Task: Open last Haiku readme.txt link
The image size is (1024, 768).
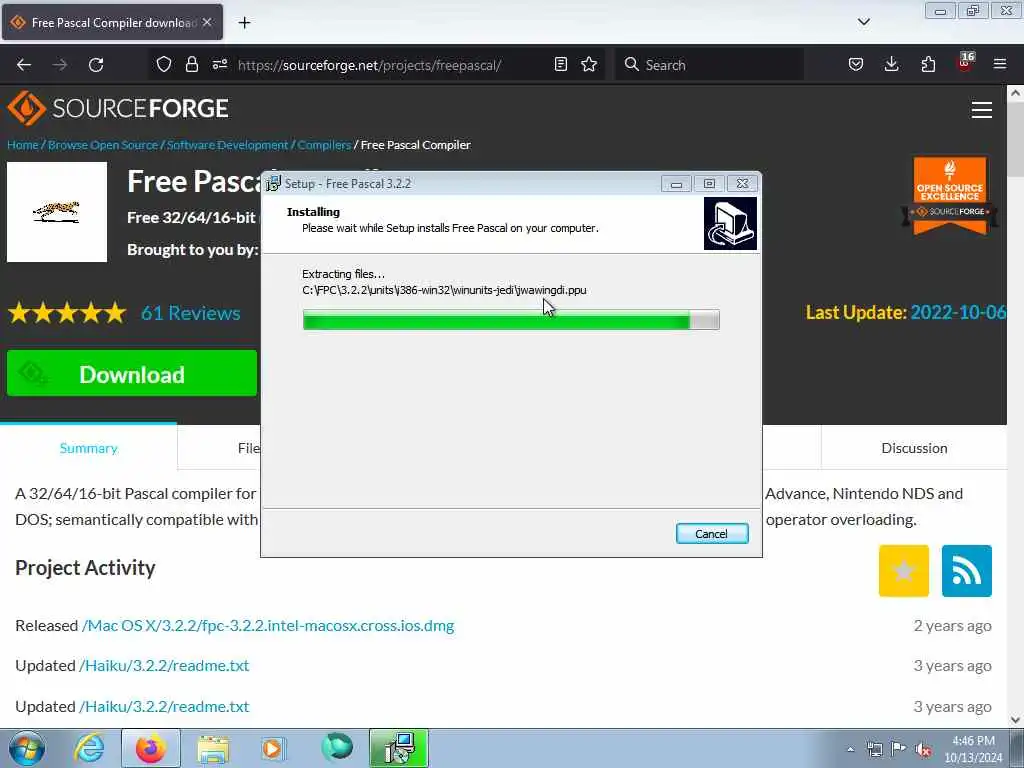Action: 164,706
